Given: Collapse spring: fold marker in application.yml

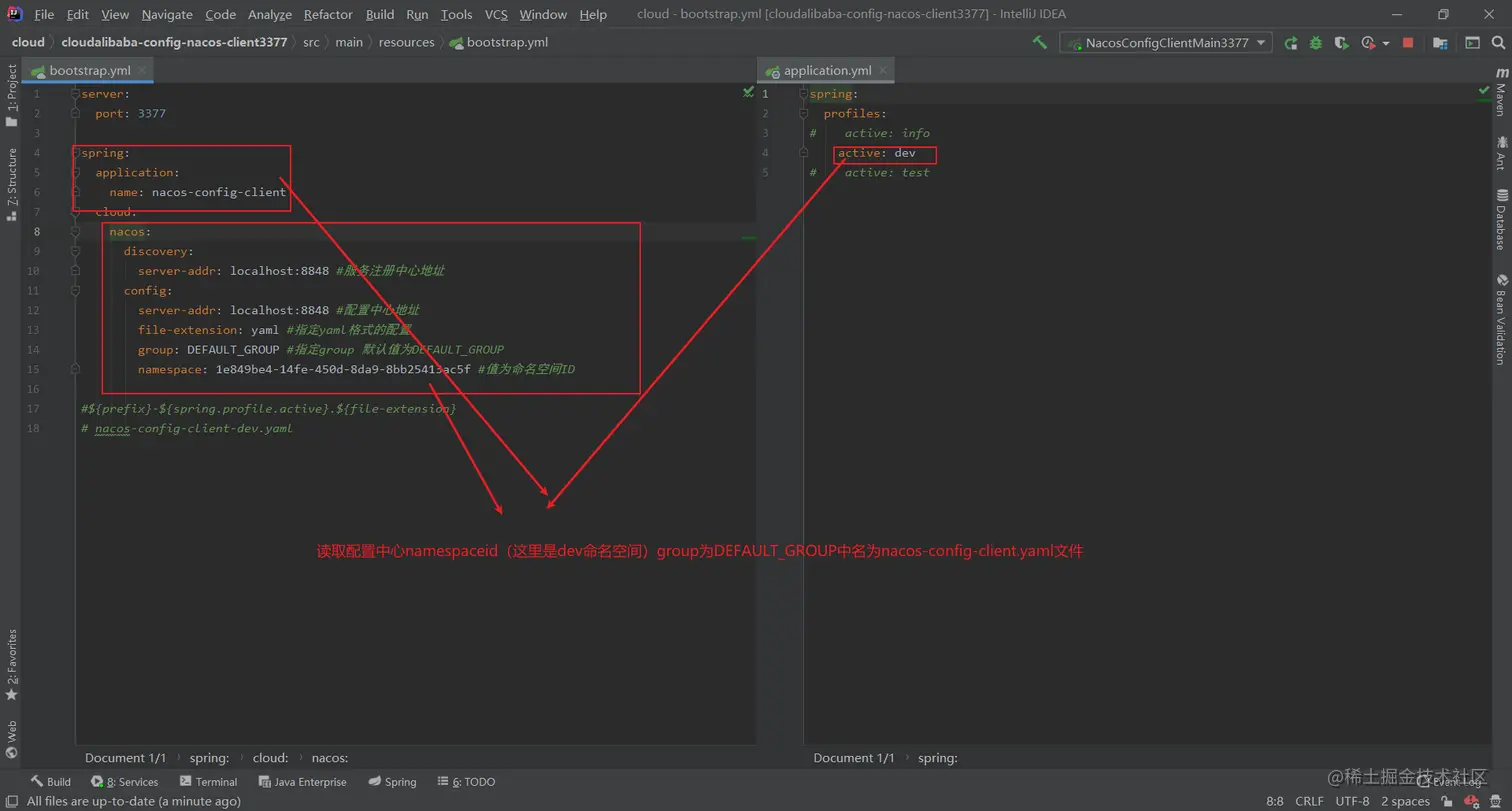Looking at the screenshot, I should tap(803, 94).
